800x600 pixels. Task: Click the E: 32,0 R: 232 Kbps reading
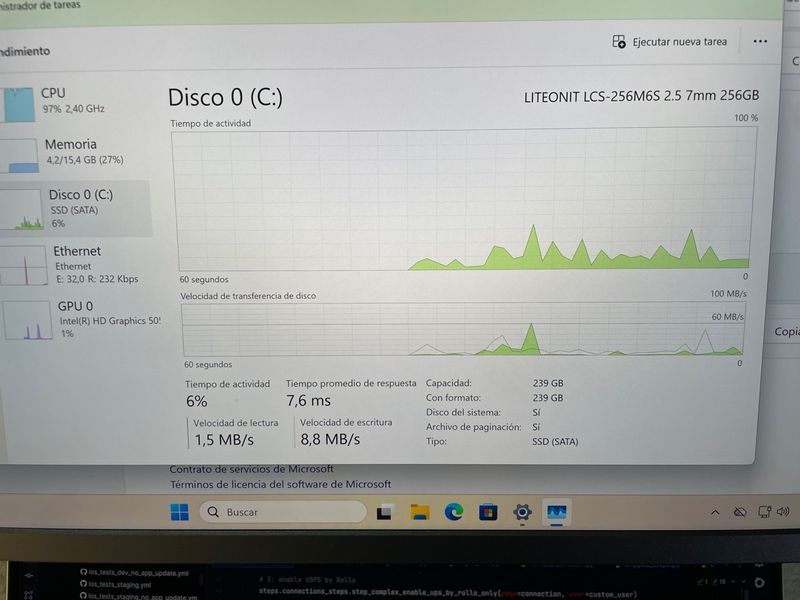coord(97,279)
